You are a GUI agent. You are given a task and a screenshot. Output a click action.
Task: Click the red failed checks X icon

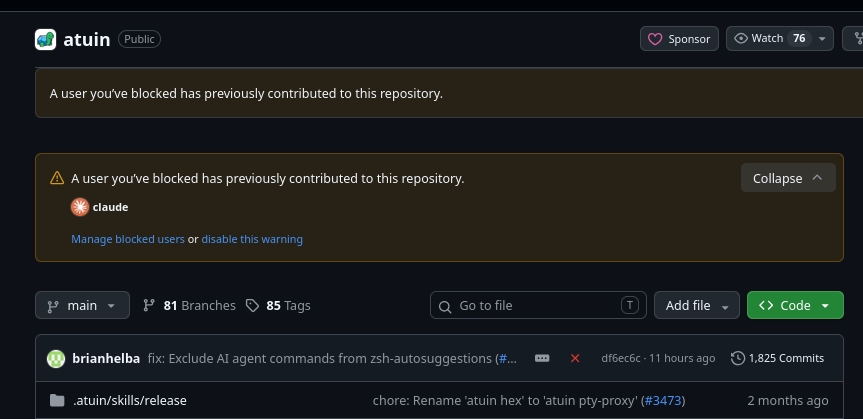[575, 358]
